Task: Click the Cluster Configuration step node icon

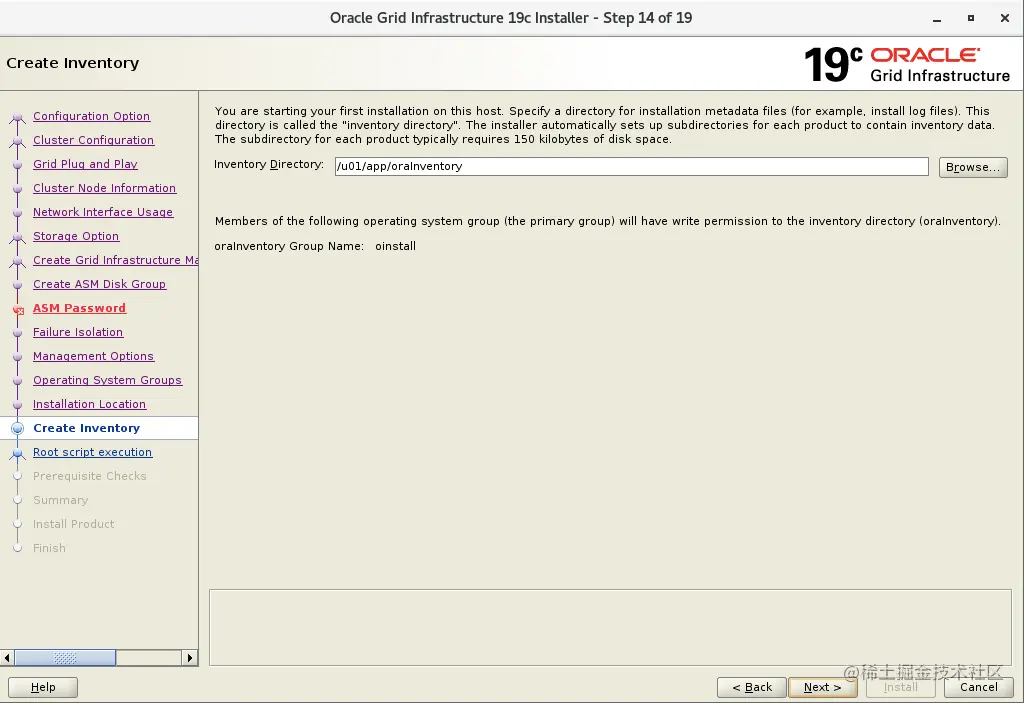Action: tap(18, 142)
